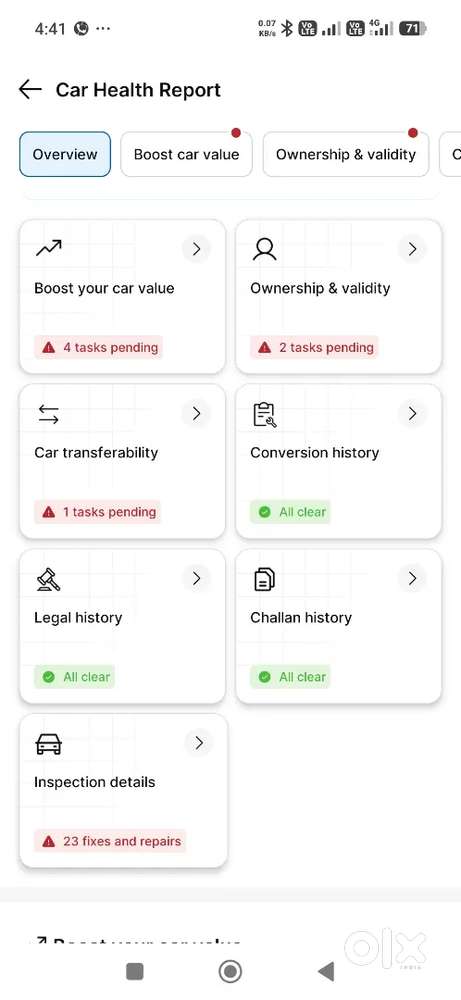461x1000 pixels.
Task: Expand Boost your car value with its chevron
Action: (196, 249)
